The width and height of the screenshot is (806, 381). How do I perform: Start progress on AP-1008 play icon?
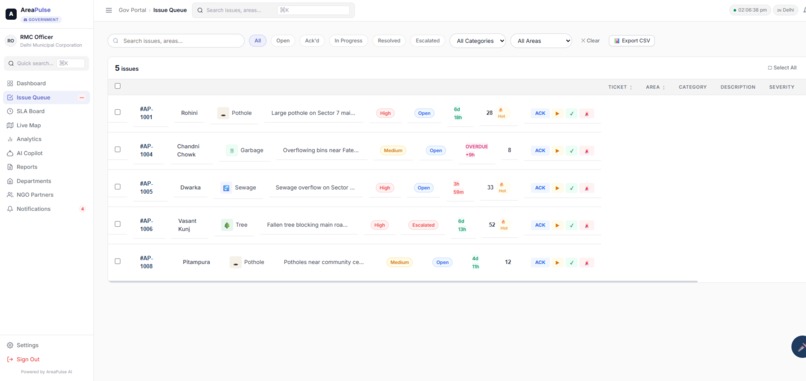pyautogui.click(x=557, y=262)
